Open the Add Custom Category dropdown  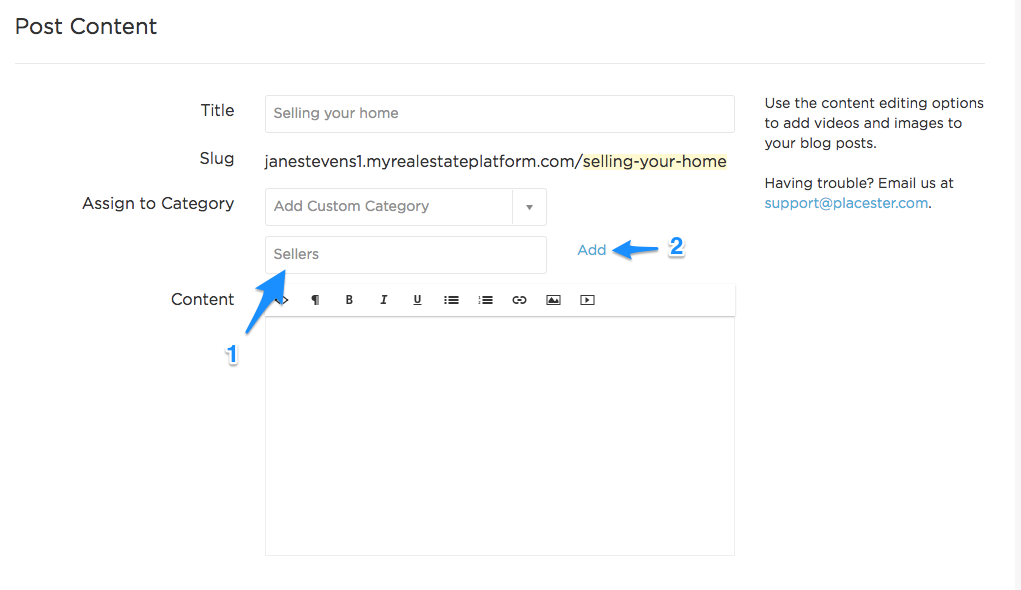click(406, 207)
